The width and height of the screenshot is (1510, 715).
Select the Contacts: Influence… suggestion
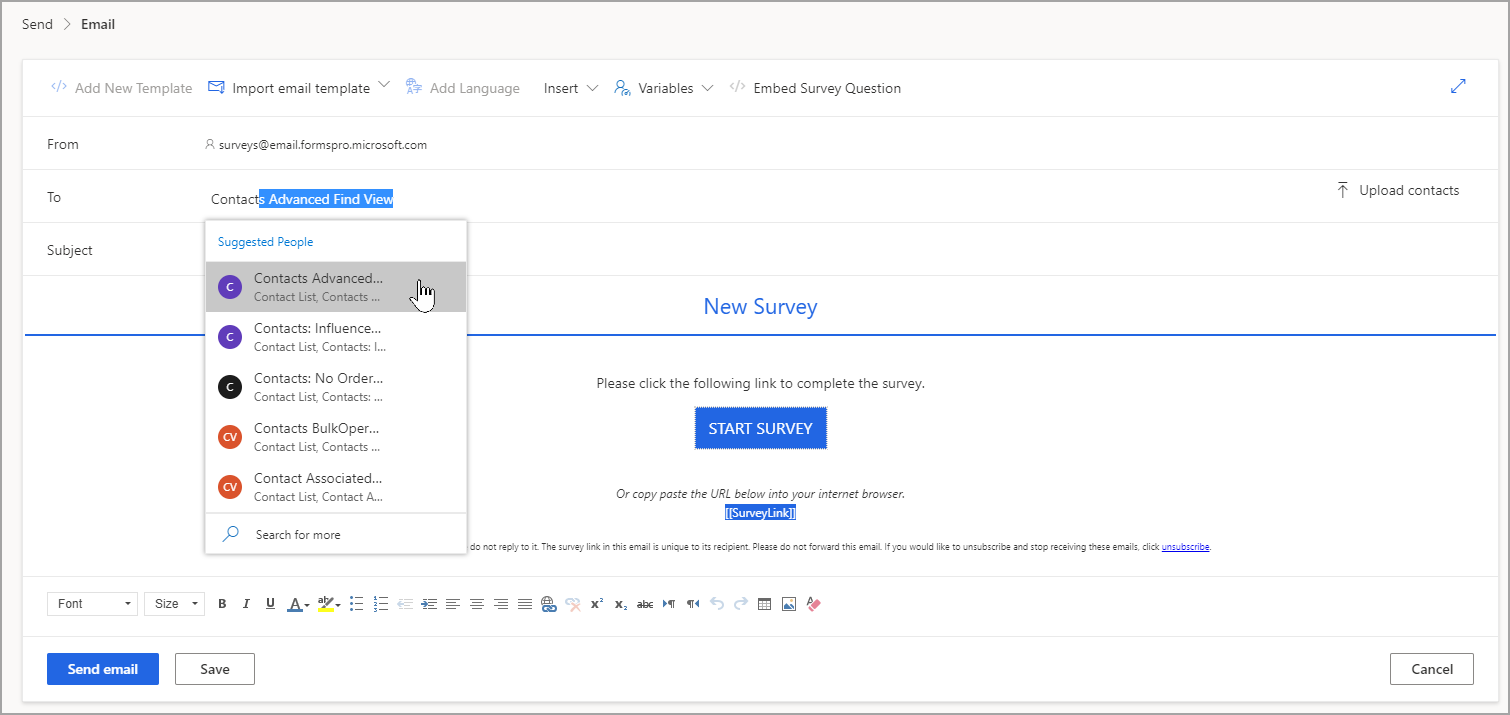coord(336,337)
